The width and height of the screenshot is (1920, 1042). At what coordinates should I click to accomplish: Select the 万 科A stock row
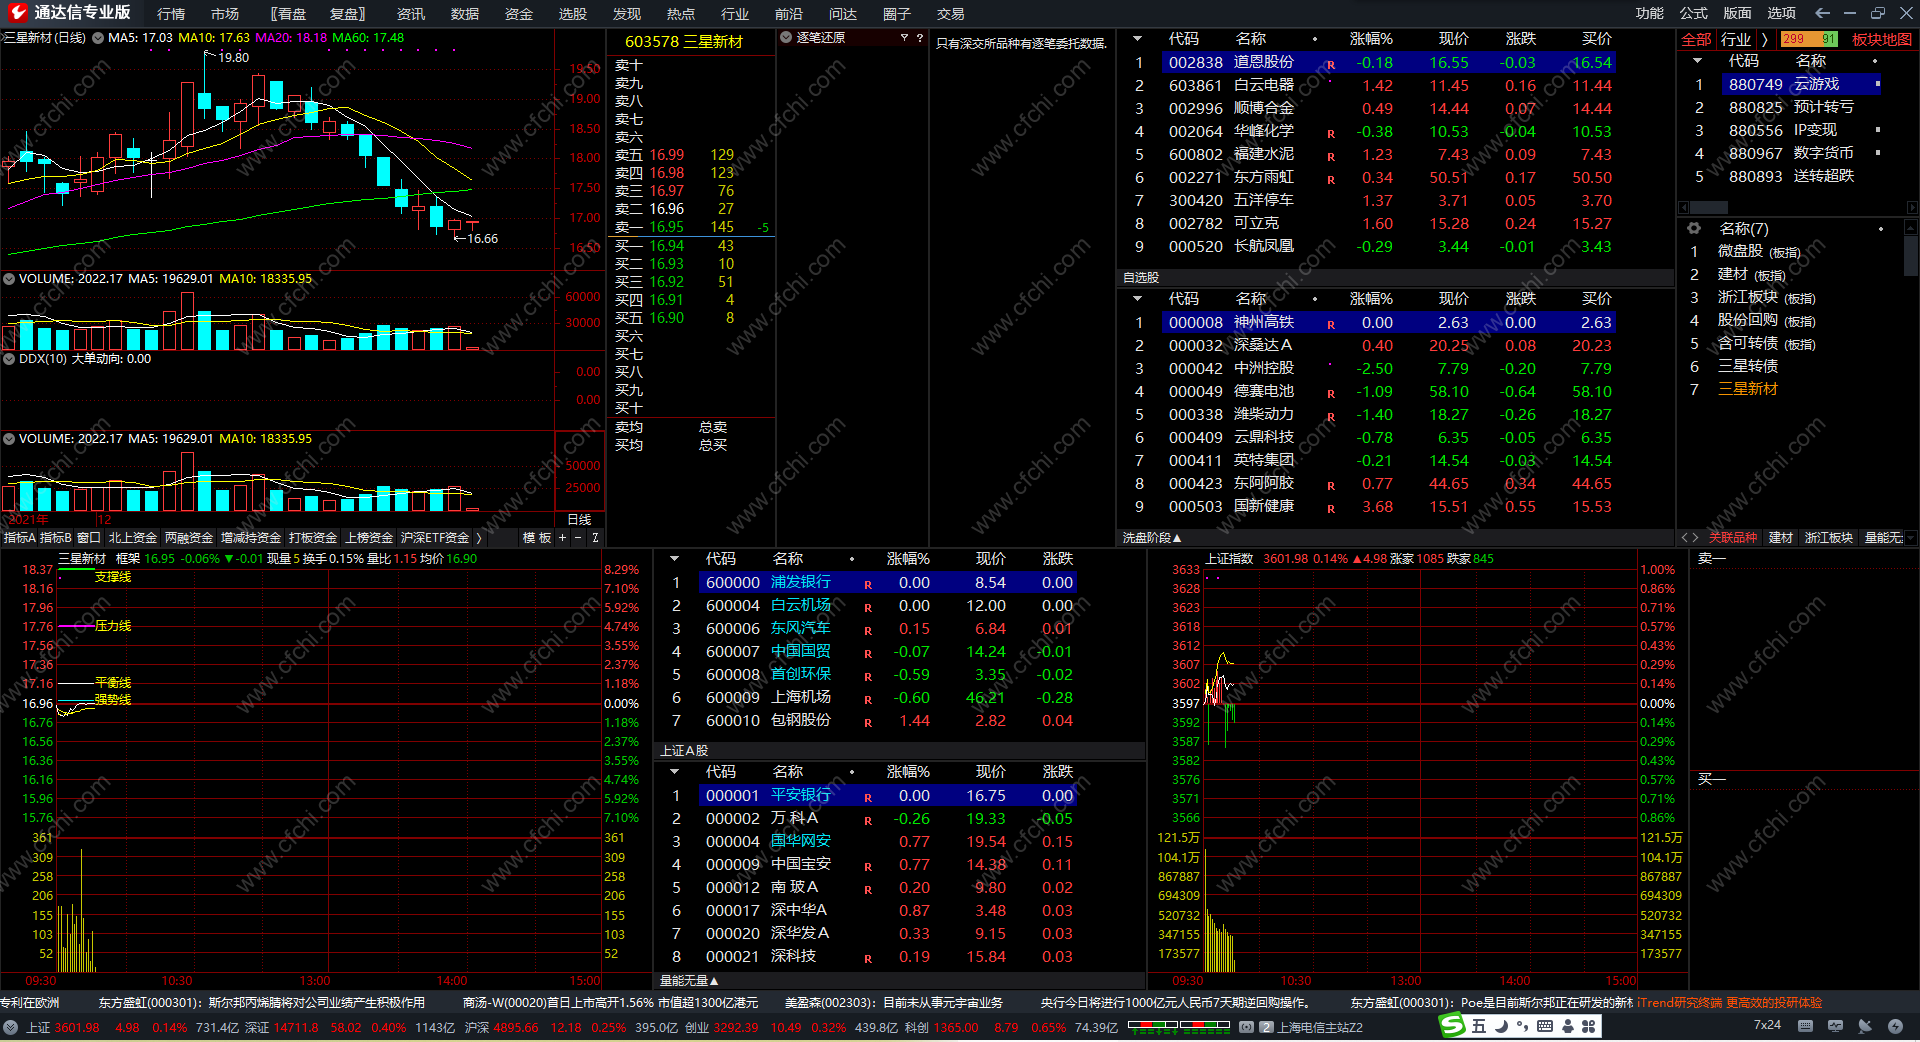(x=868, y=819)
